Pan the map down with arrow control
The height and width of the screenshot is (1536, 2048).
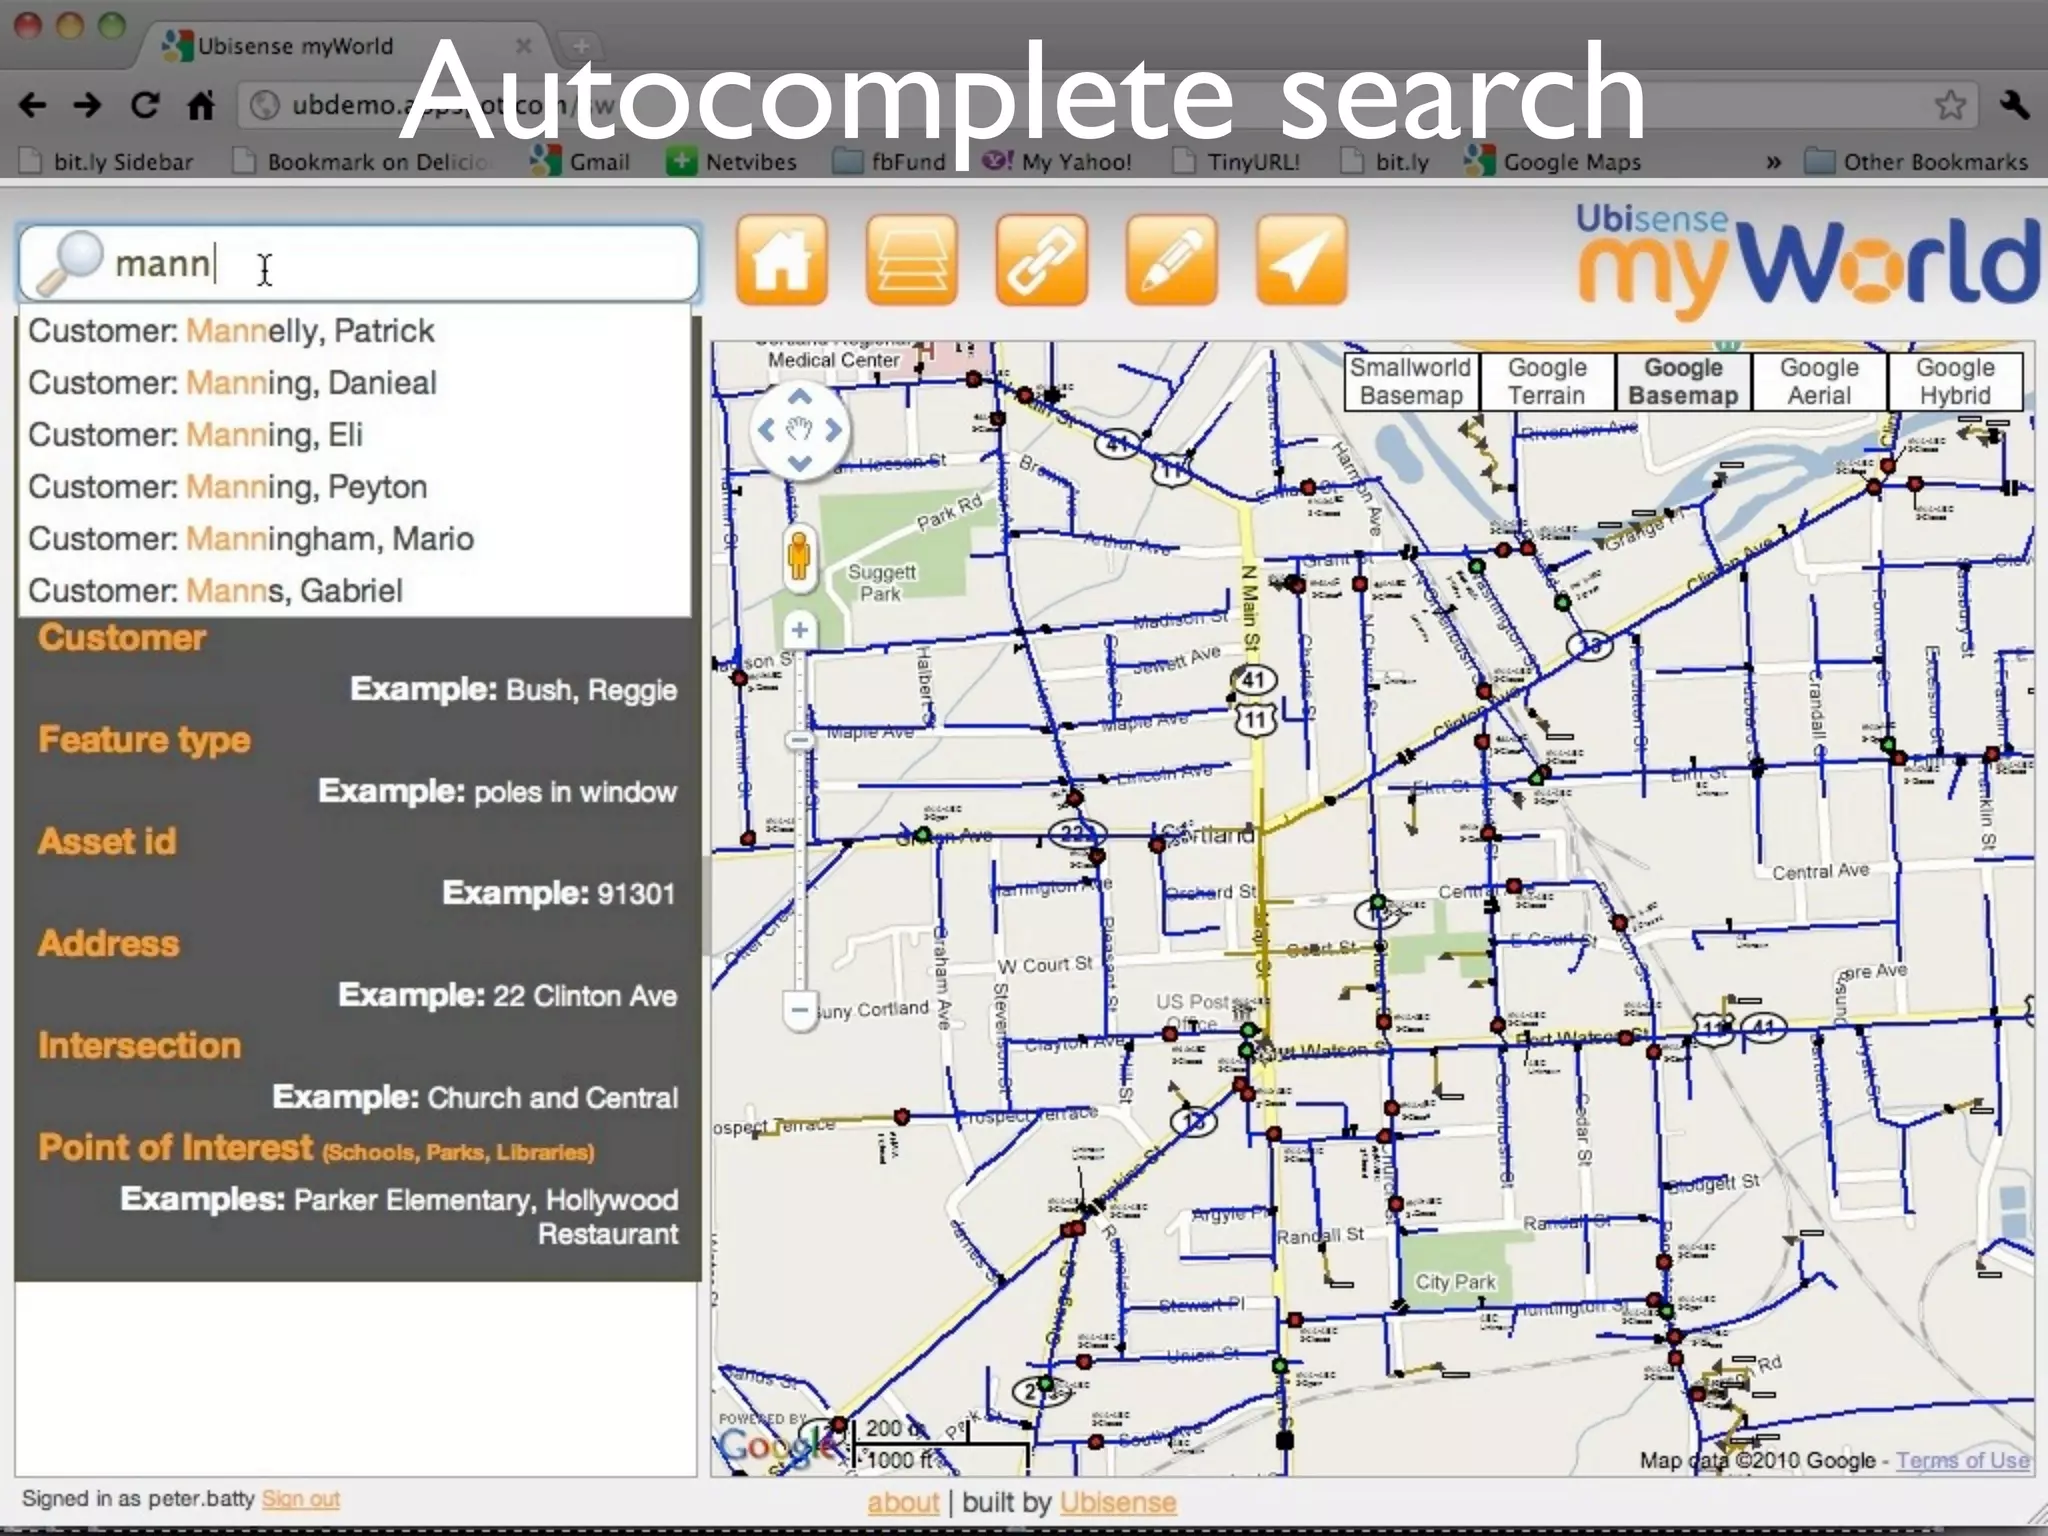(x=799, y=463)
